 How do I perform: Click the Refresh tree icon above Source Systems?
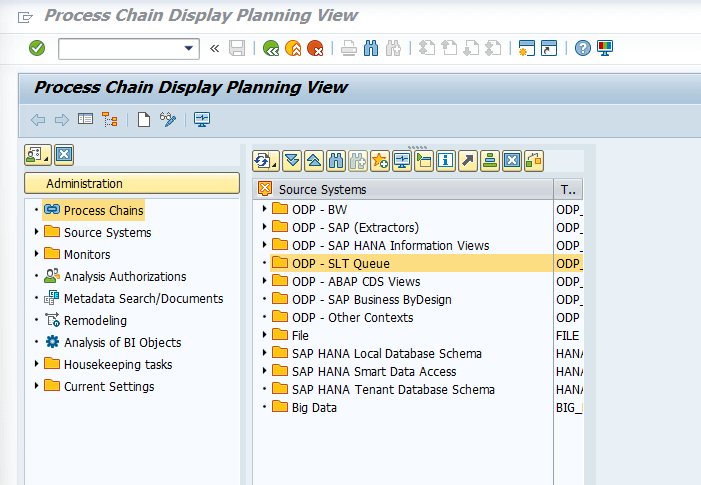point(265,160)
